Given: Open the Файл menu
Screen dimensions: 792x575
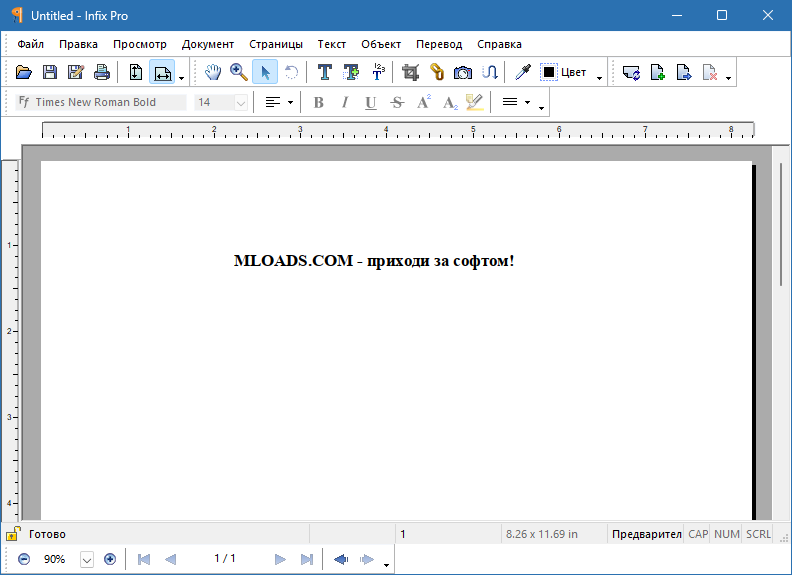Looking at the screenshot, I should (30, 44).
